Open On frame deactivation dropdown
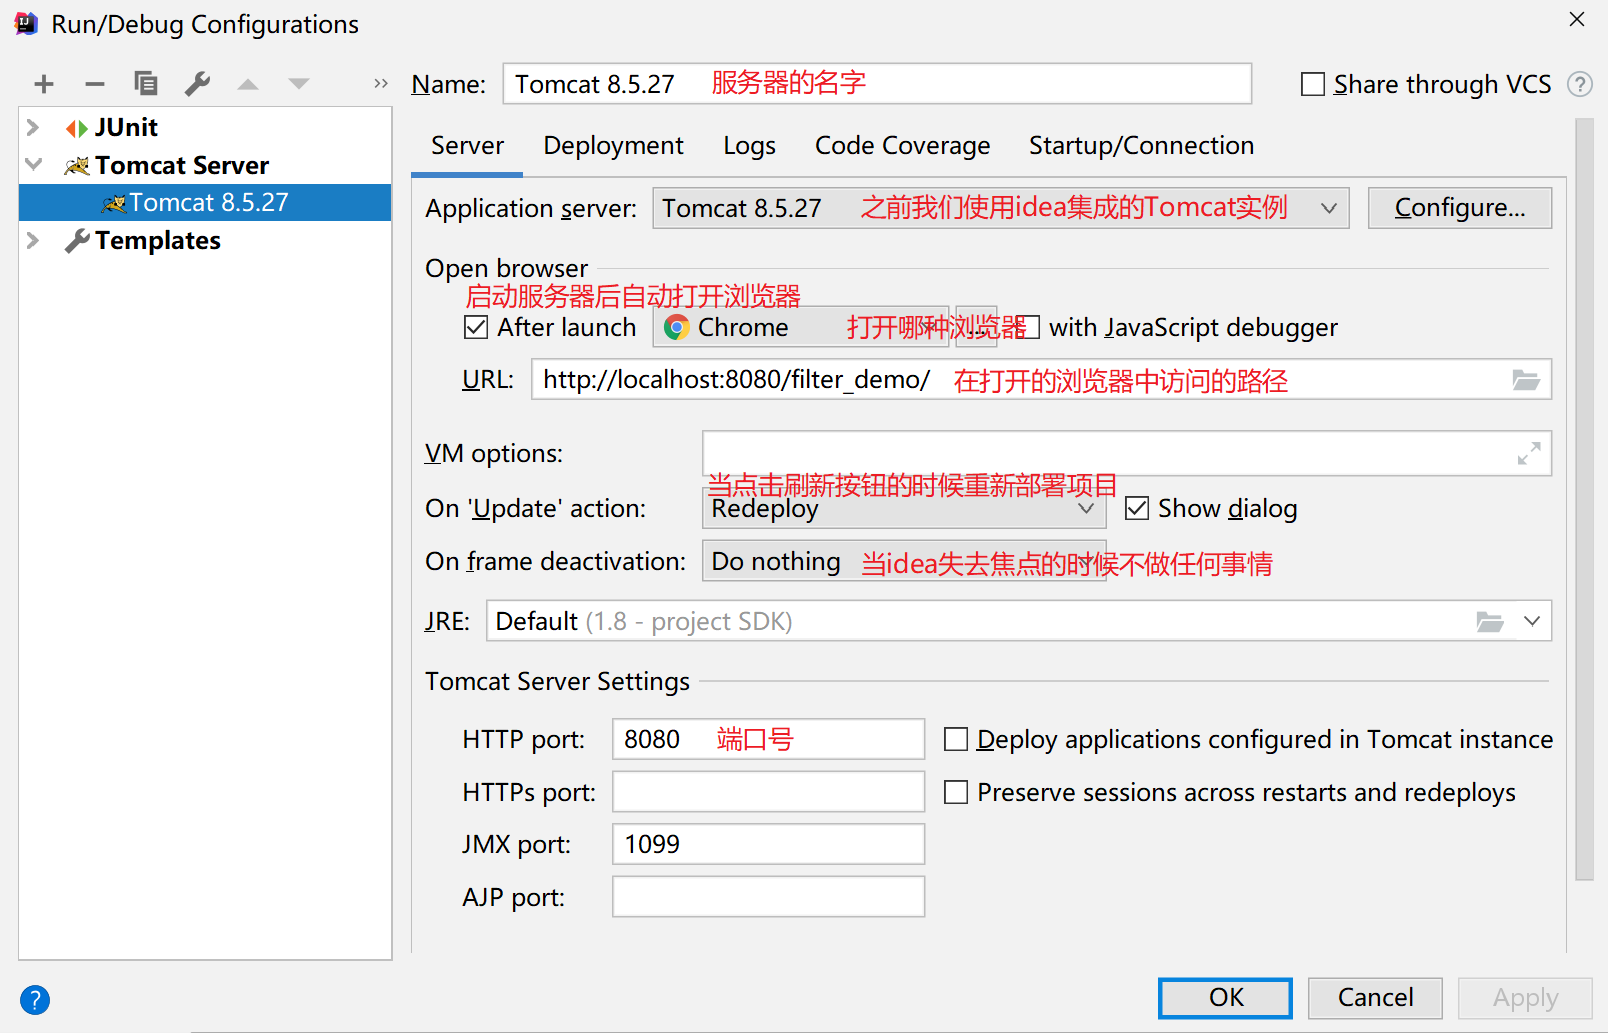Viewport: 1608px width, 1033px height. [905, 561]
